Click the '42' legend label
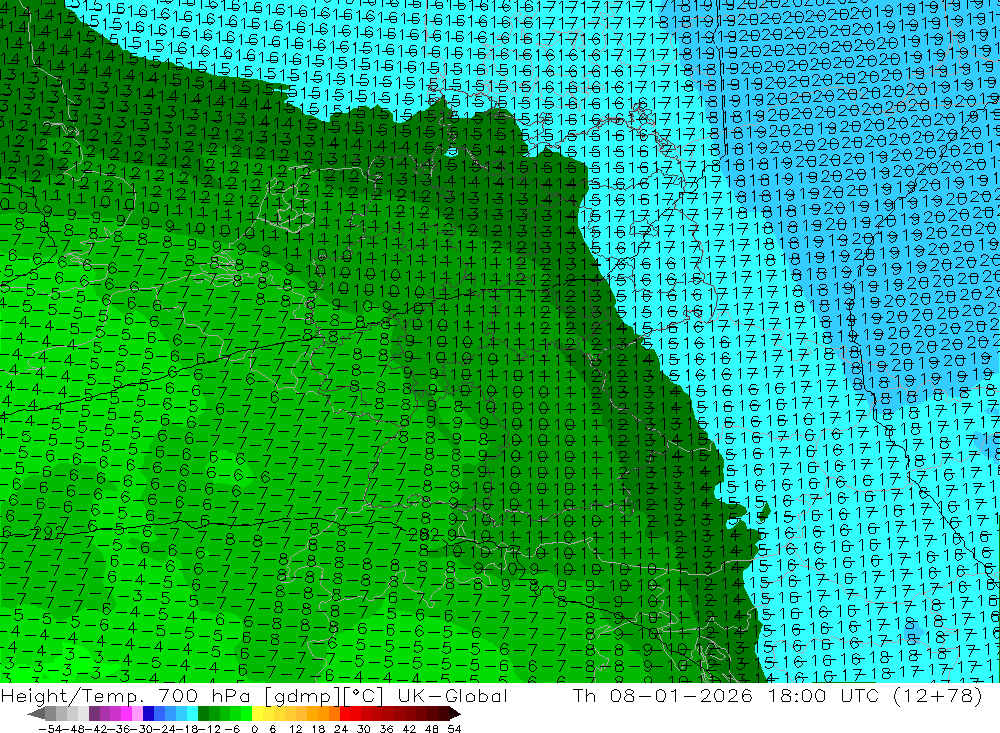Viewport: 1000px width, 733px height. point(409,729)
